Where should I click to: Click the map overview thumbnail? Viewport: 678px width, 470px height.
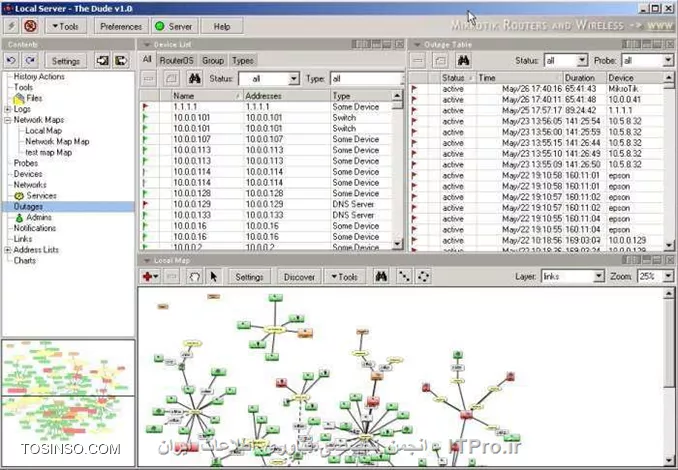tap(68, 404)
